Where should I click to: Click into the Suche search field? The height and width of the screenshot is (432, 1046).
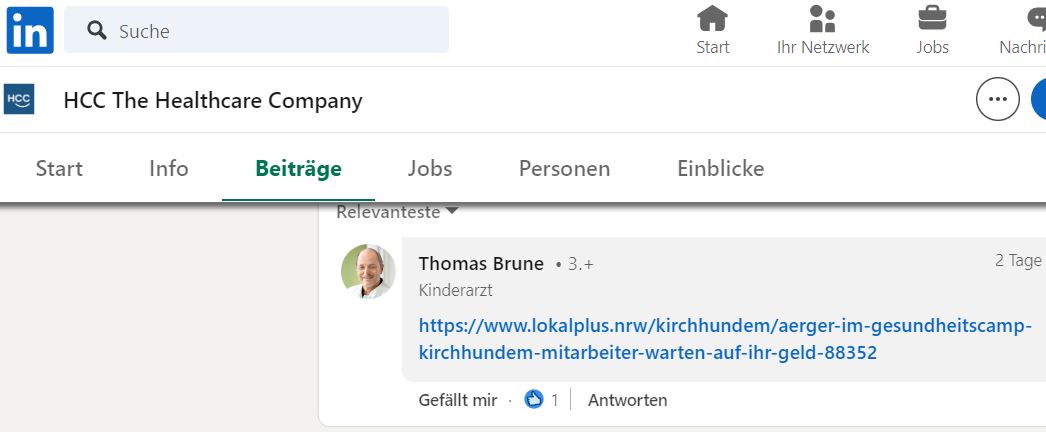270,31
